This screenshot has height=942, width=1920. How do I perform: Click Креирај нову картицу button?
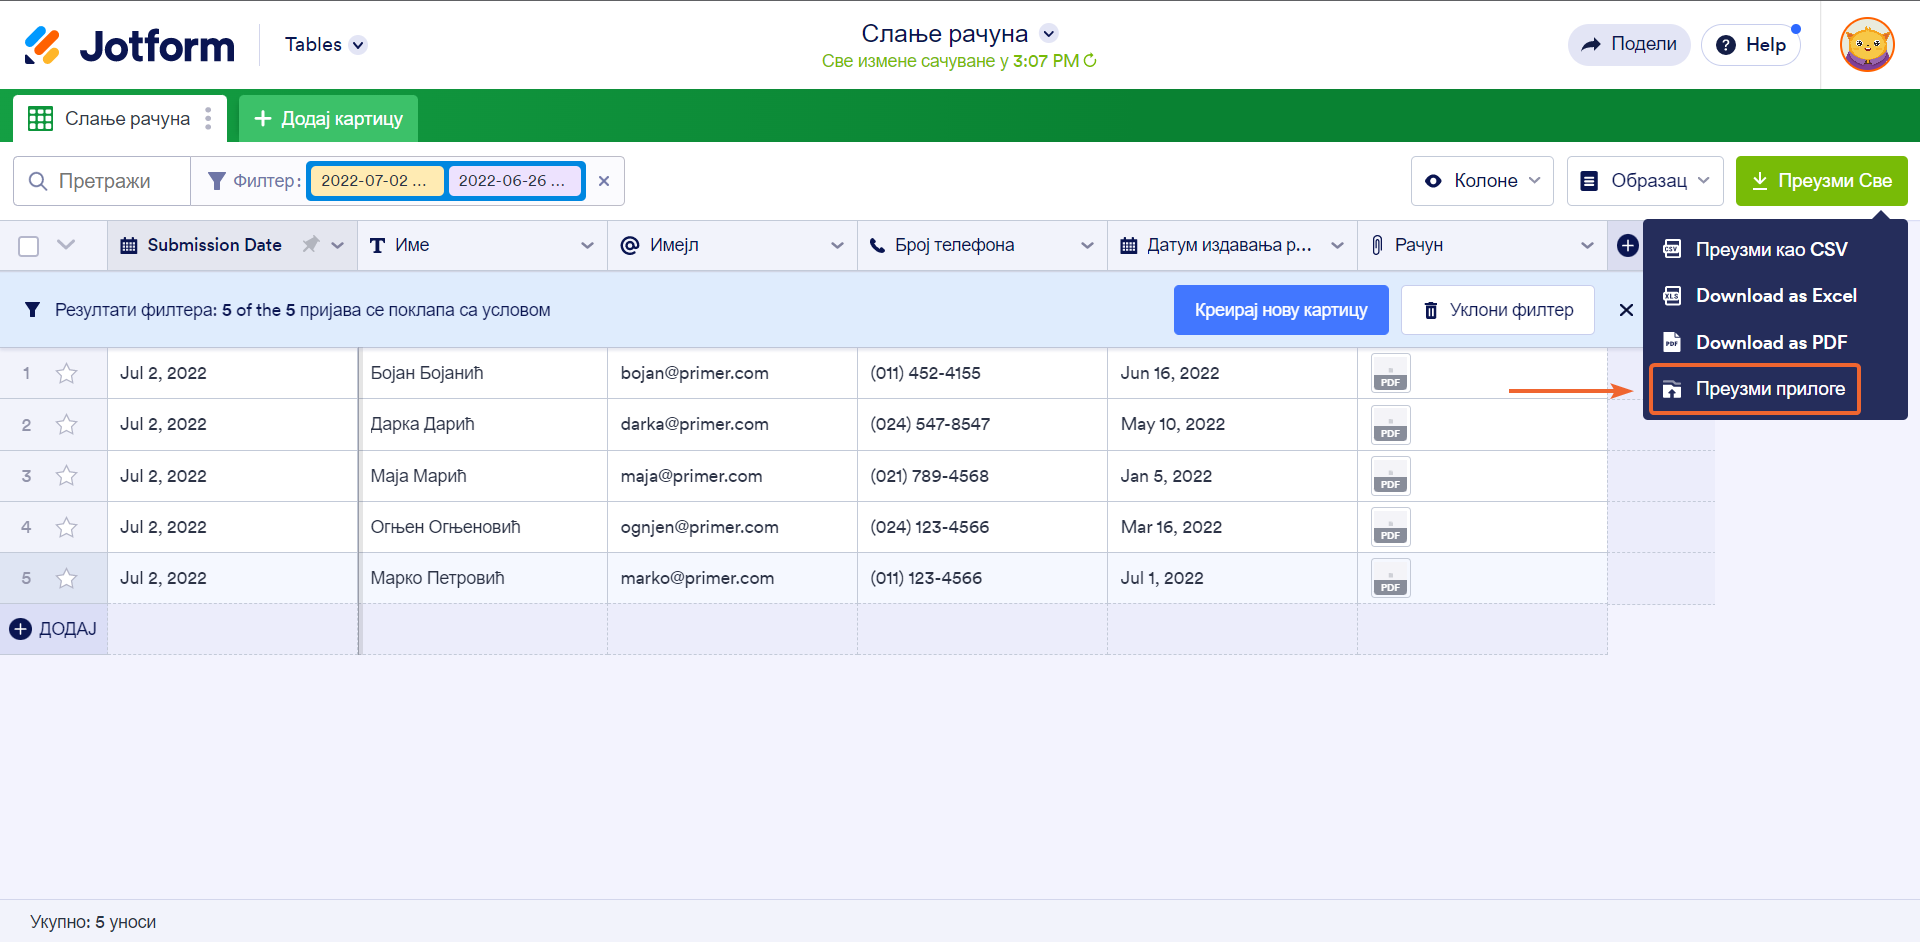1280,310
